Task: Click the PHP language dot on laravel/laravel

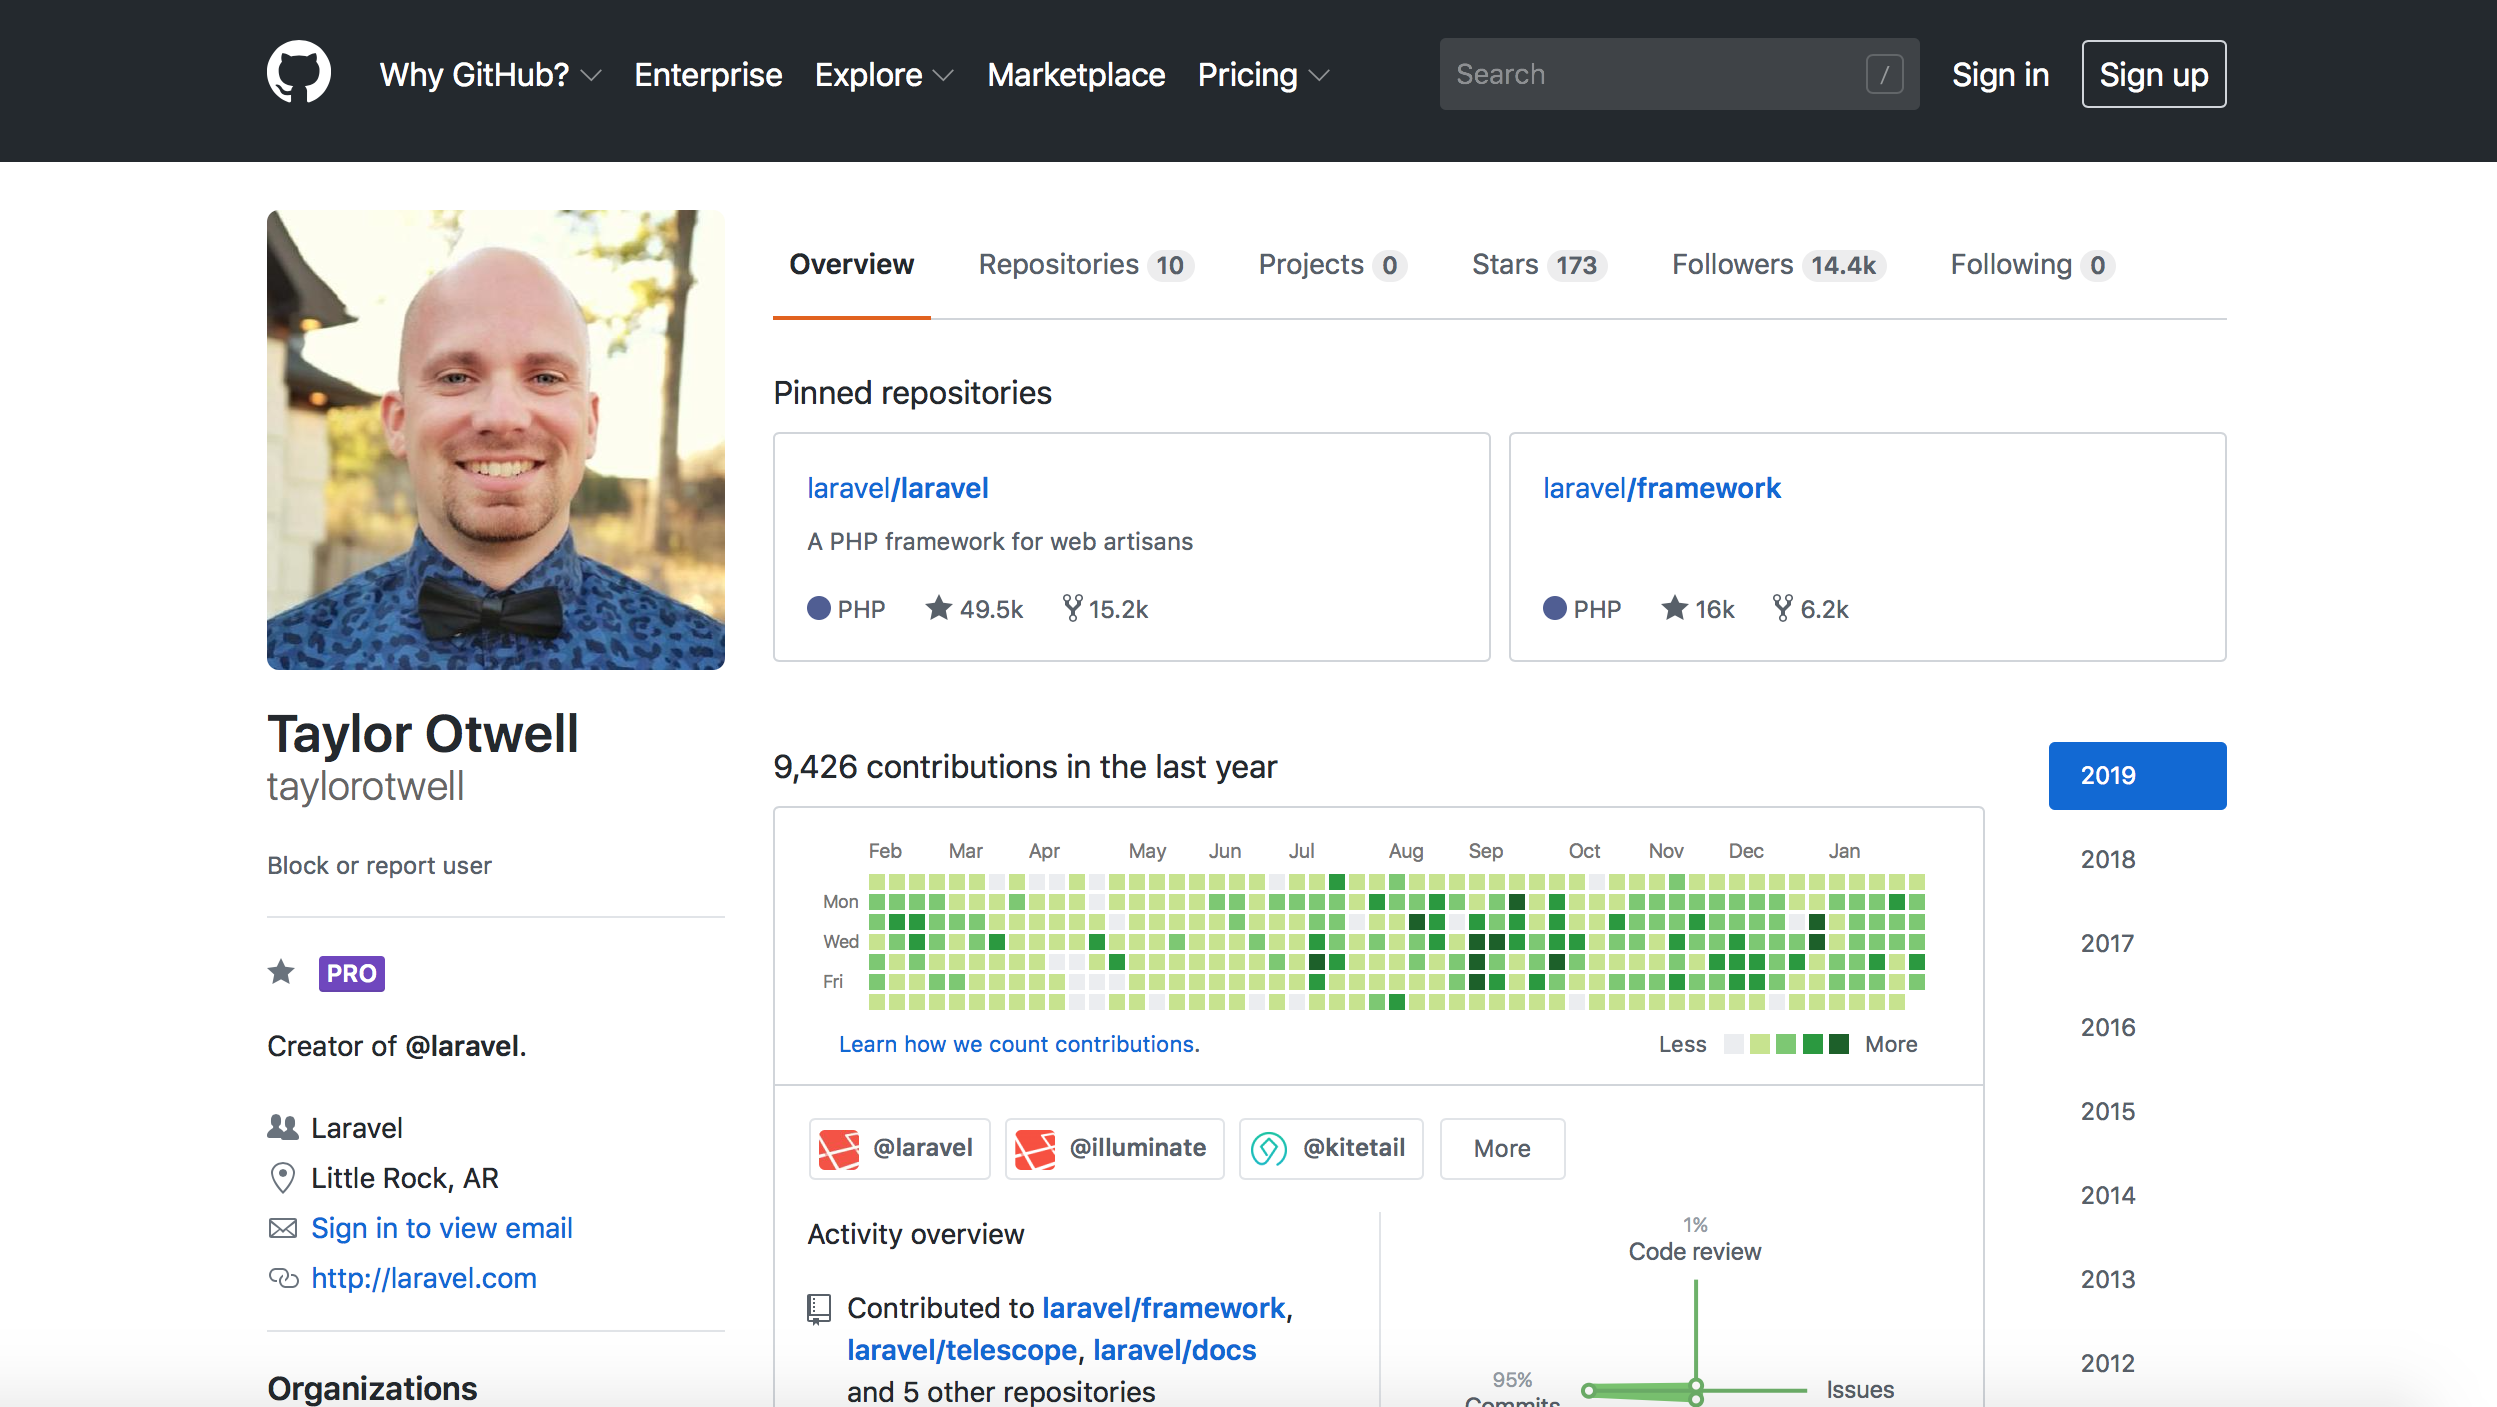Action: [x=819, y=608]
